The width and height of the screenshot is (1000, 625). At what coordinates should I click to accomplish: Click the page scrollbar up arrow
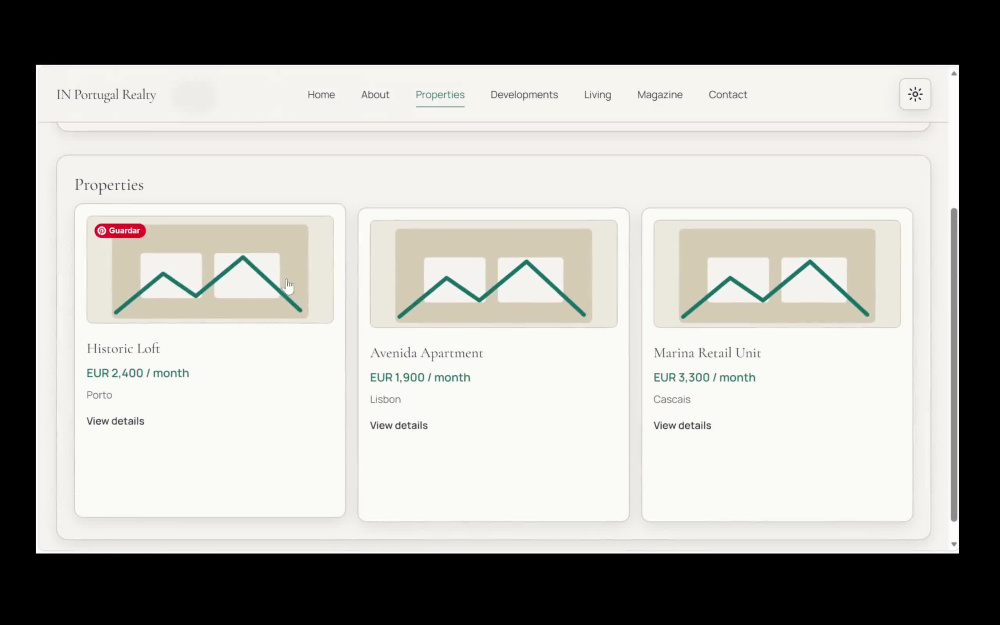[953, 73]
